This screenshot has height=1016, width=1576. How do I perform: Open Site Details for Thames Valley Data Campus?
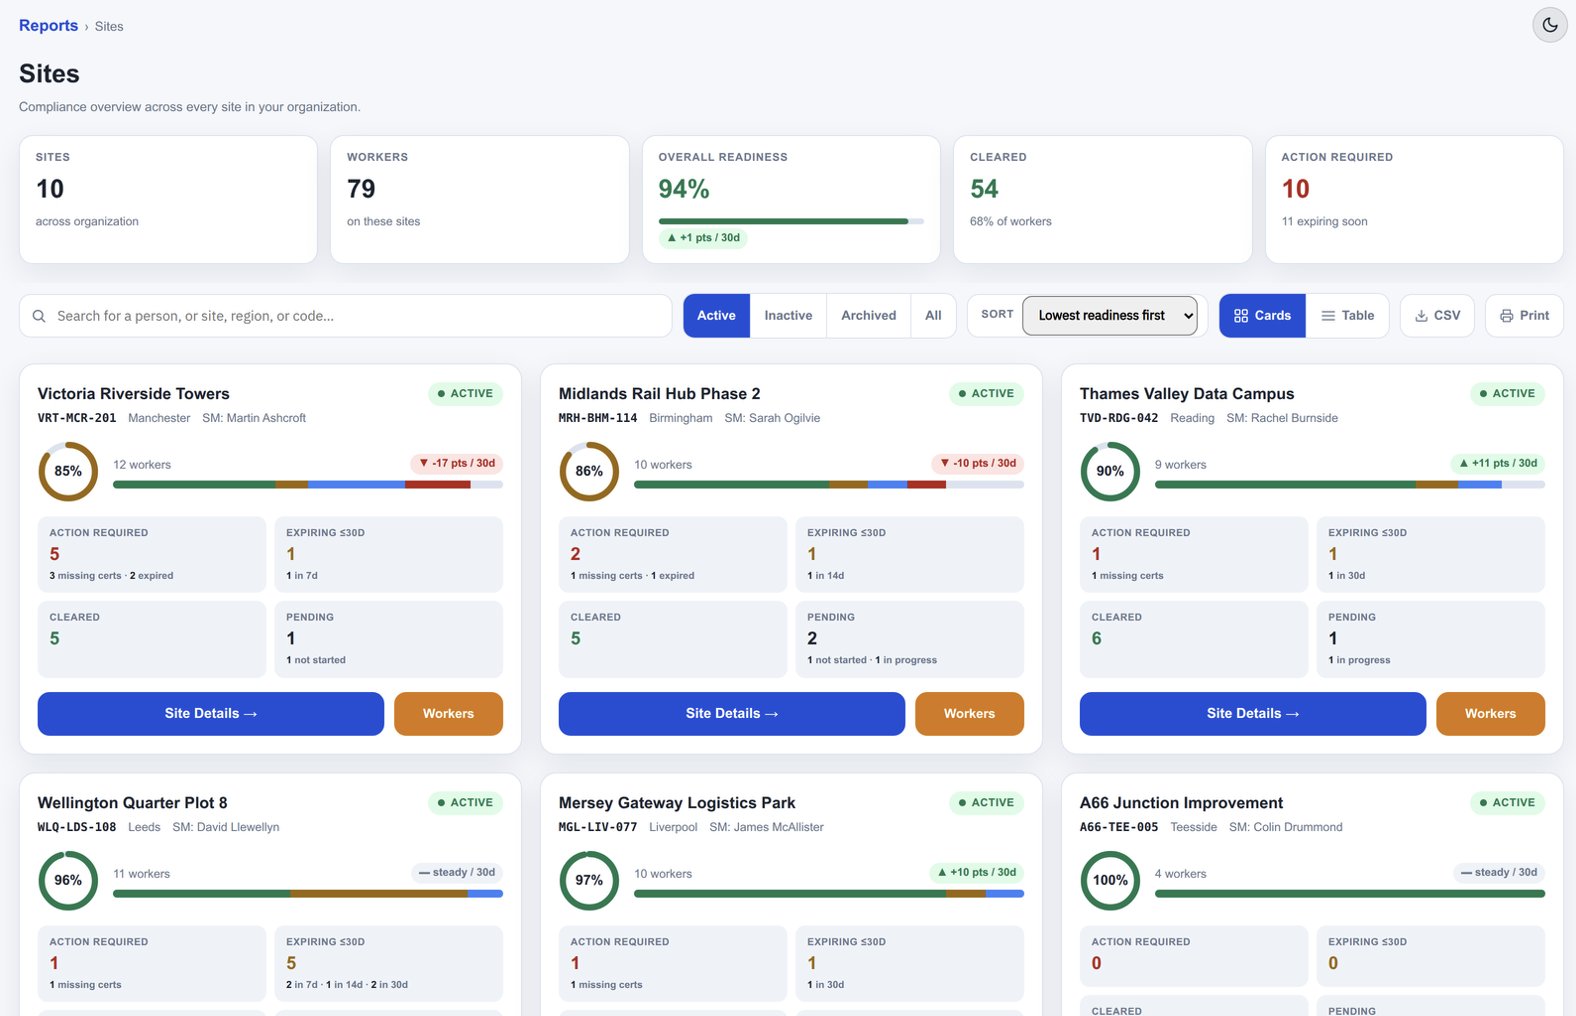1253,714
